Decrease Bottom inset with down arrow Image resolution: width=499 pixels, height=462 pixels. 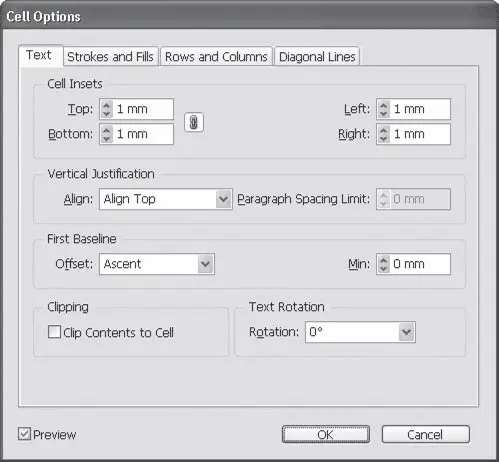coord(106,139)
